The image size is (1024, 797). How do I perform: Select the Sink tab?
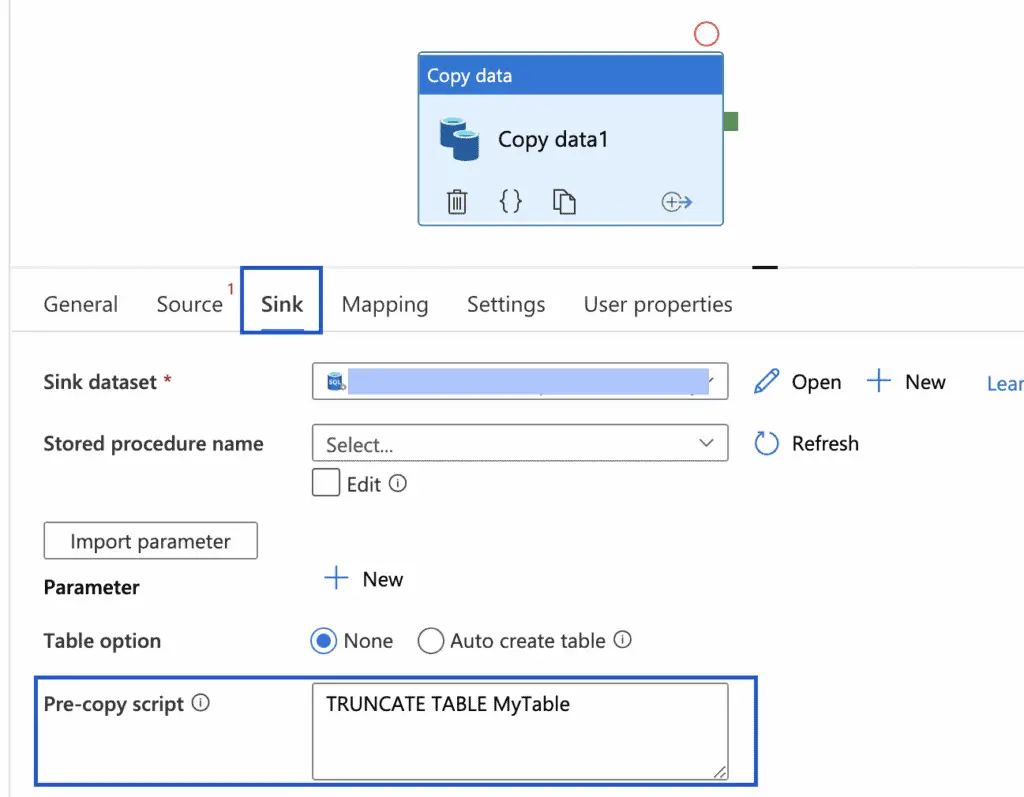(x=282, y=304)
